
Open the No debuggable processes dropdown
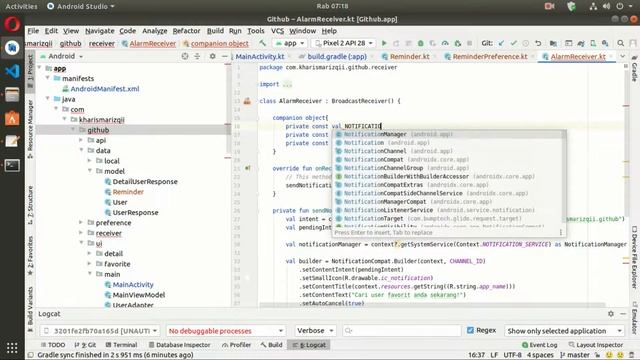click(226, 331)
